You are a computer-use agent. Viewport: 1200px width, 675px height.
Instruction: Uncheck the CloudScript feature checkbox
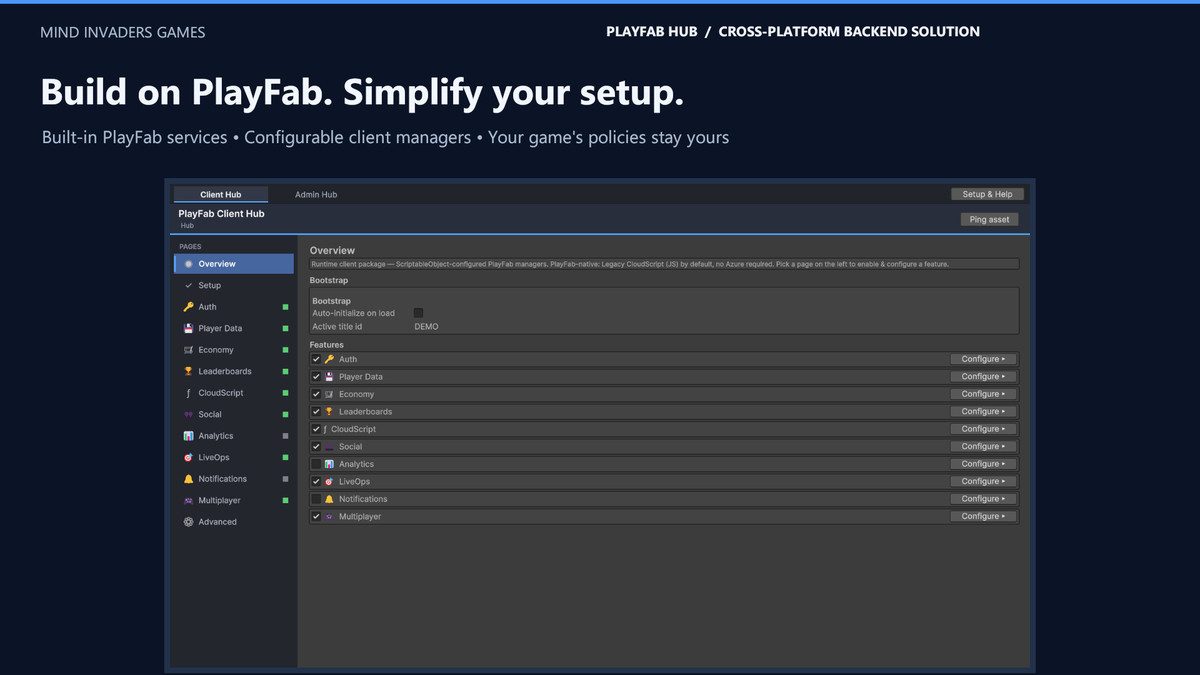(316, 429)
